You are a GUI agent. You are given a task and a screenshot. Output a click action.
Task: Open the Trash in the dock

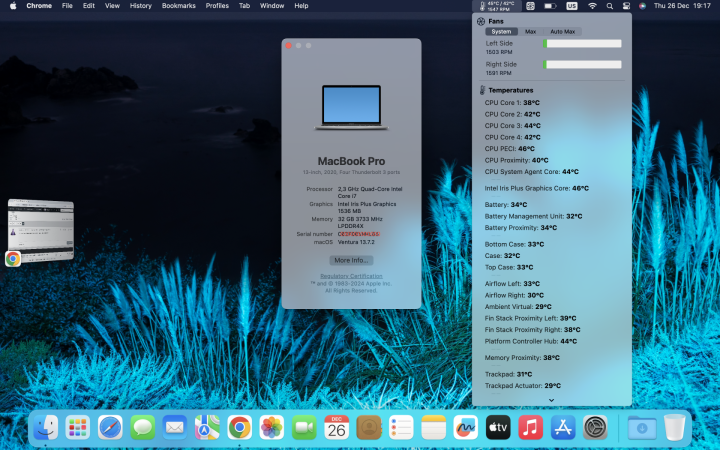pos(675,427)
